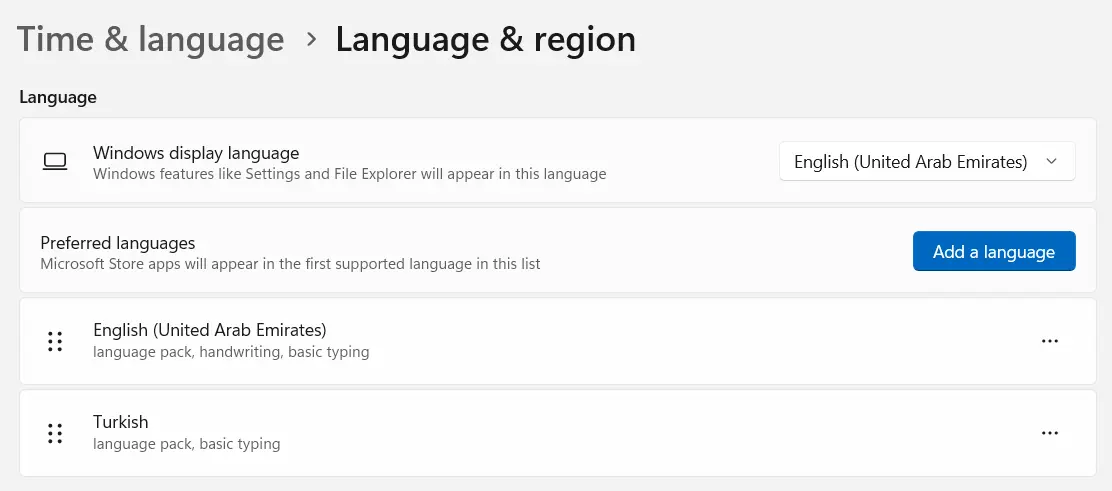The image size is (1112, 491).
Task: Click 'language pack, handwriting, basic typing' text
Action: pos(231,352)
